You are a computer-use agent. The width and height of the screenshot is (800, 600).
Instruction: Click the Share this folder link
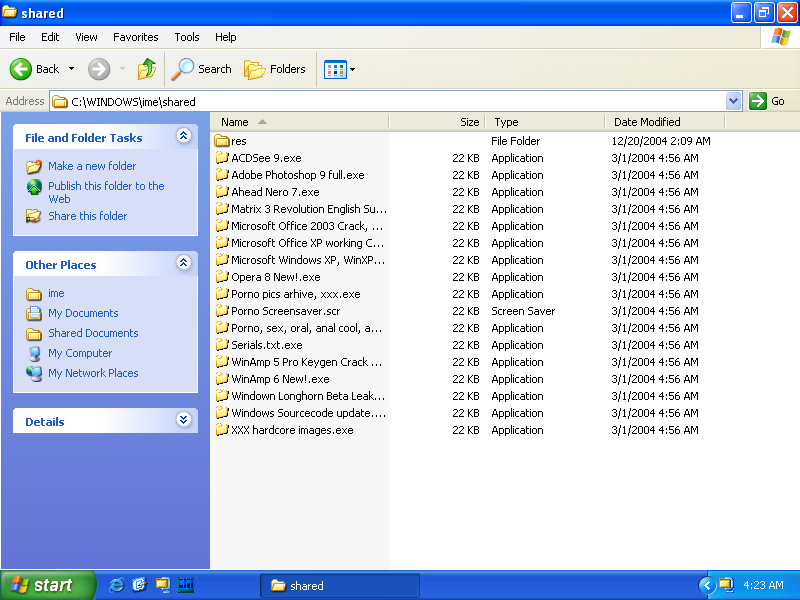88,216
